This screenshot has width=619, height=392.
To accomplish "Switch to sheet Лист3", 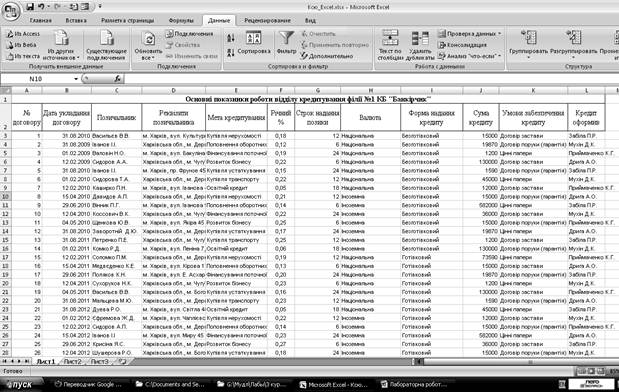I will (99, 361).
